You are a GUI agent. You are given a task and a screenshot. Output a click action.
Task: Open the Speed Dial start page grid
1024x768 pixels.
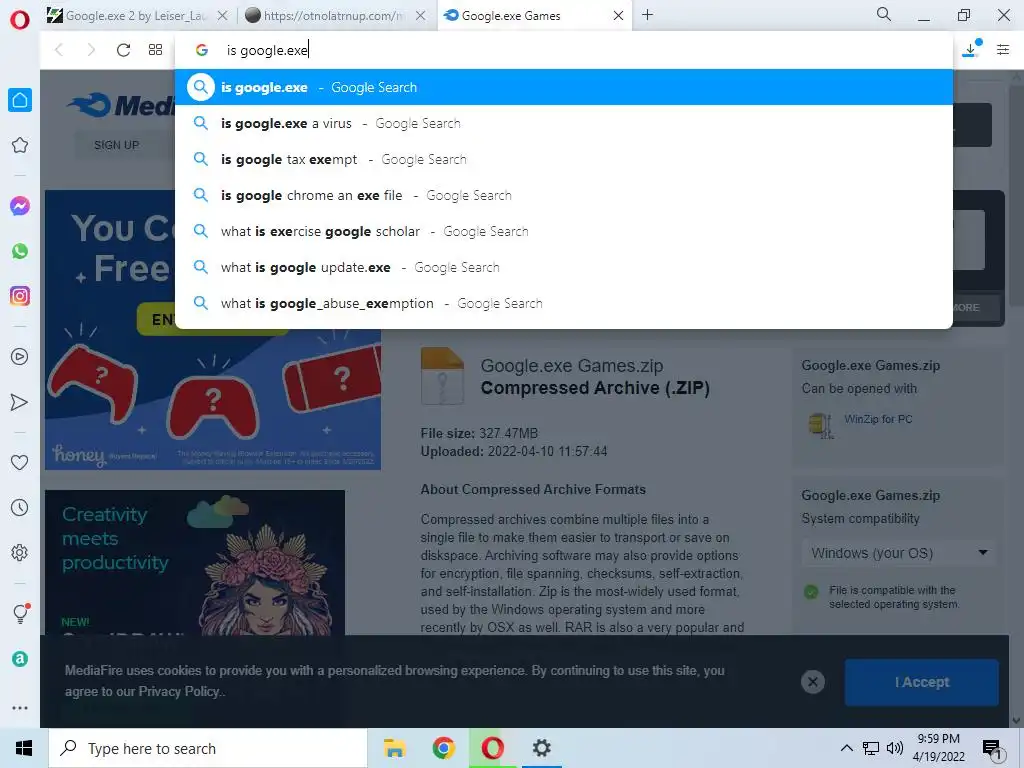point(155,50)
